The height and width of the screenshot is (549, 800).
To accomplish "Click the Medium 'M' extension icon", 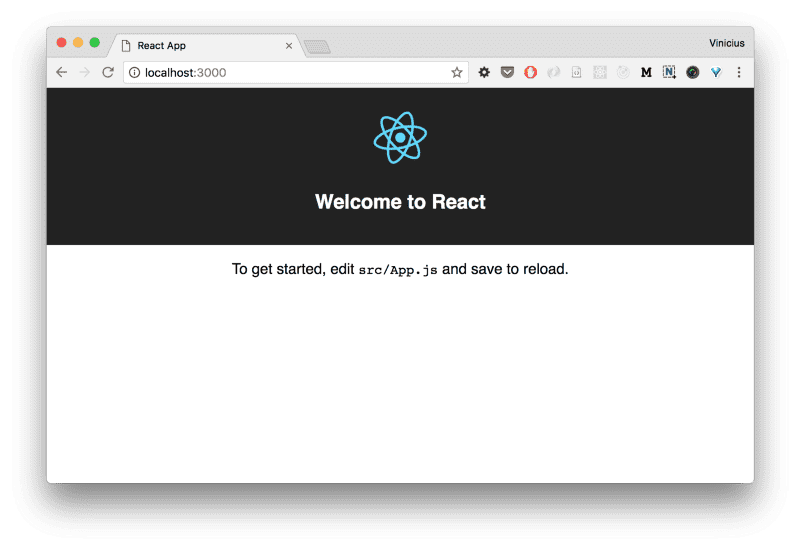I will pos(646,72).
